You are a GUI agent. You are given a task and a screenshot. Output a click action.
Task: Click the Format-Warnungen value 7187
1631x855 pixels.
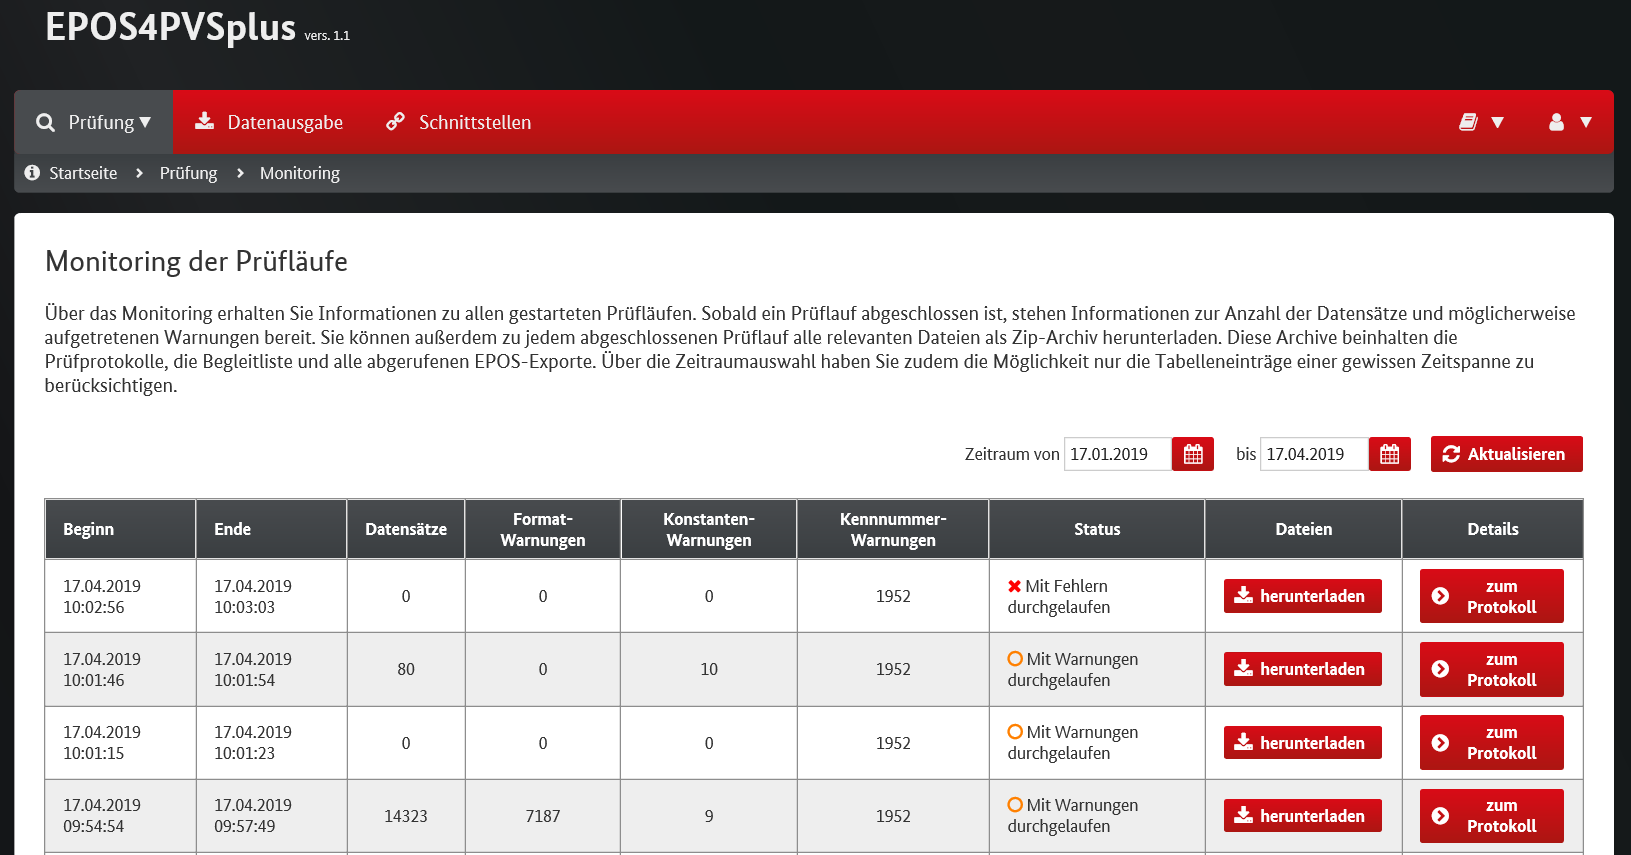point(543,816)
